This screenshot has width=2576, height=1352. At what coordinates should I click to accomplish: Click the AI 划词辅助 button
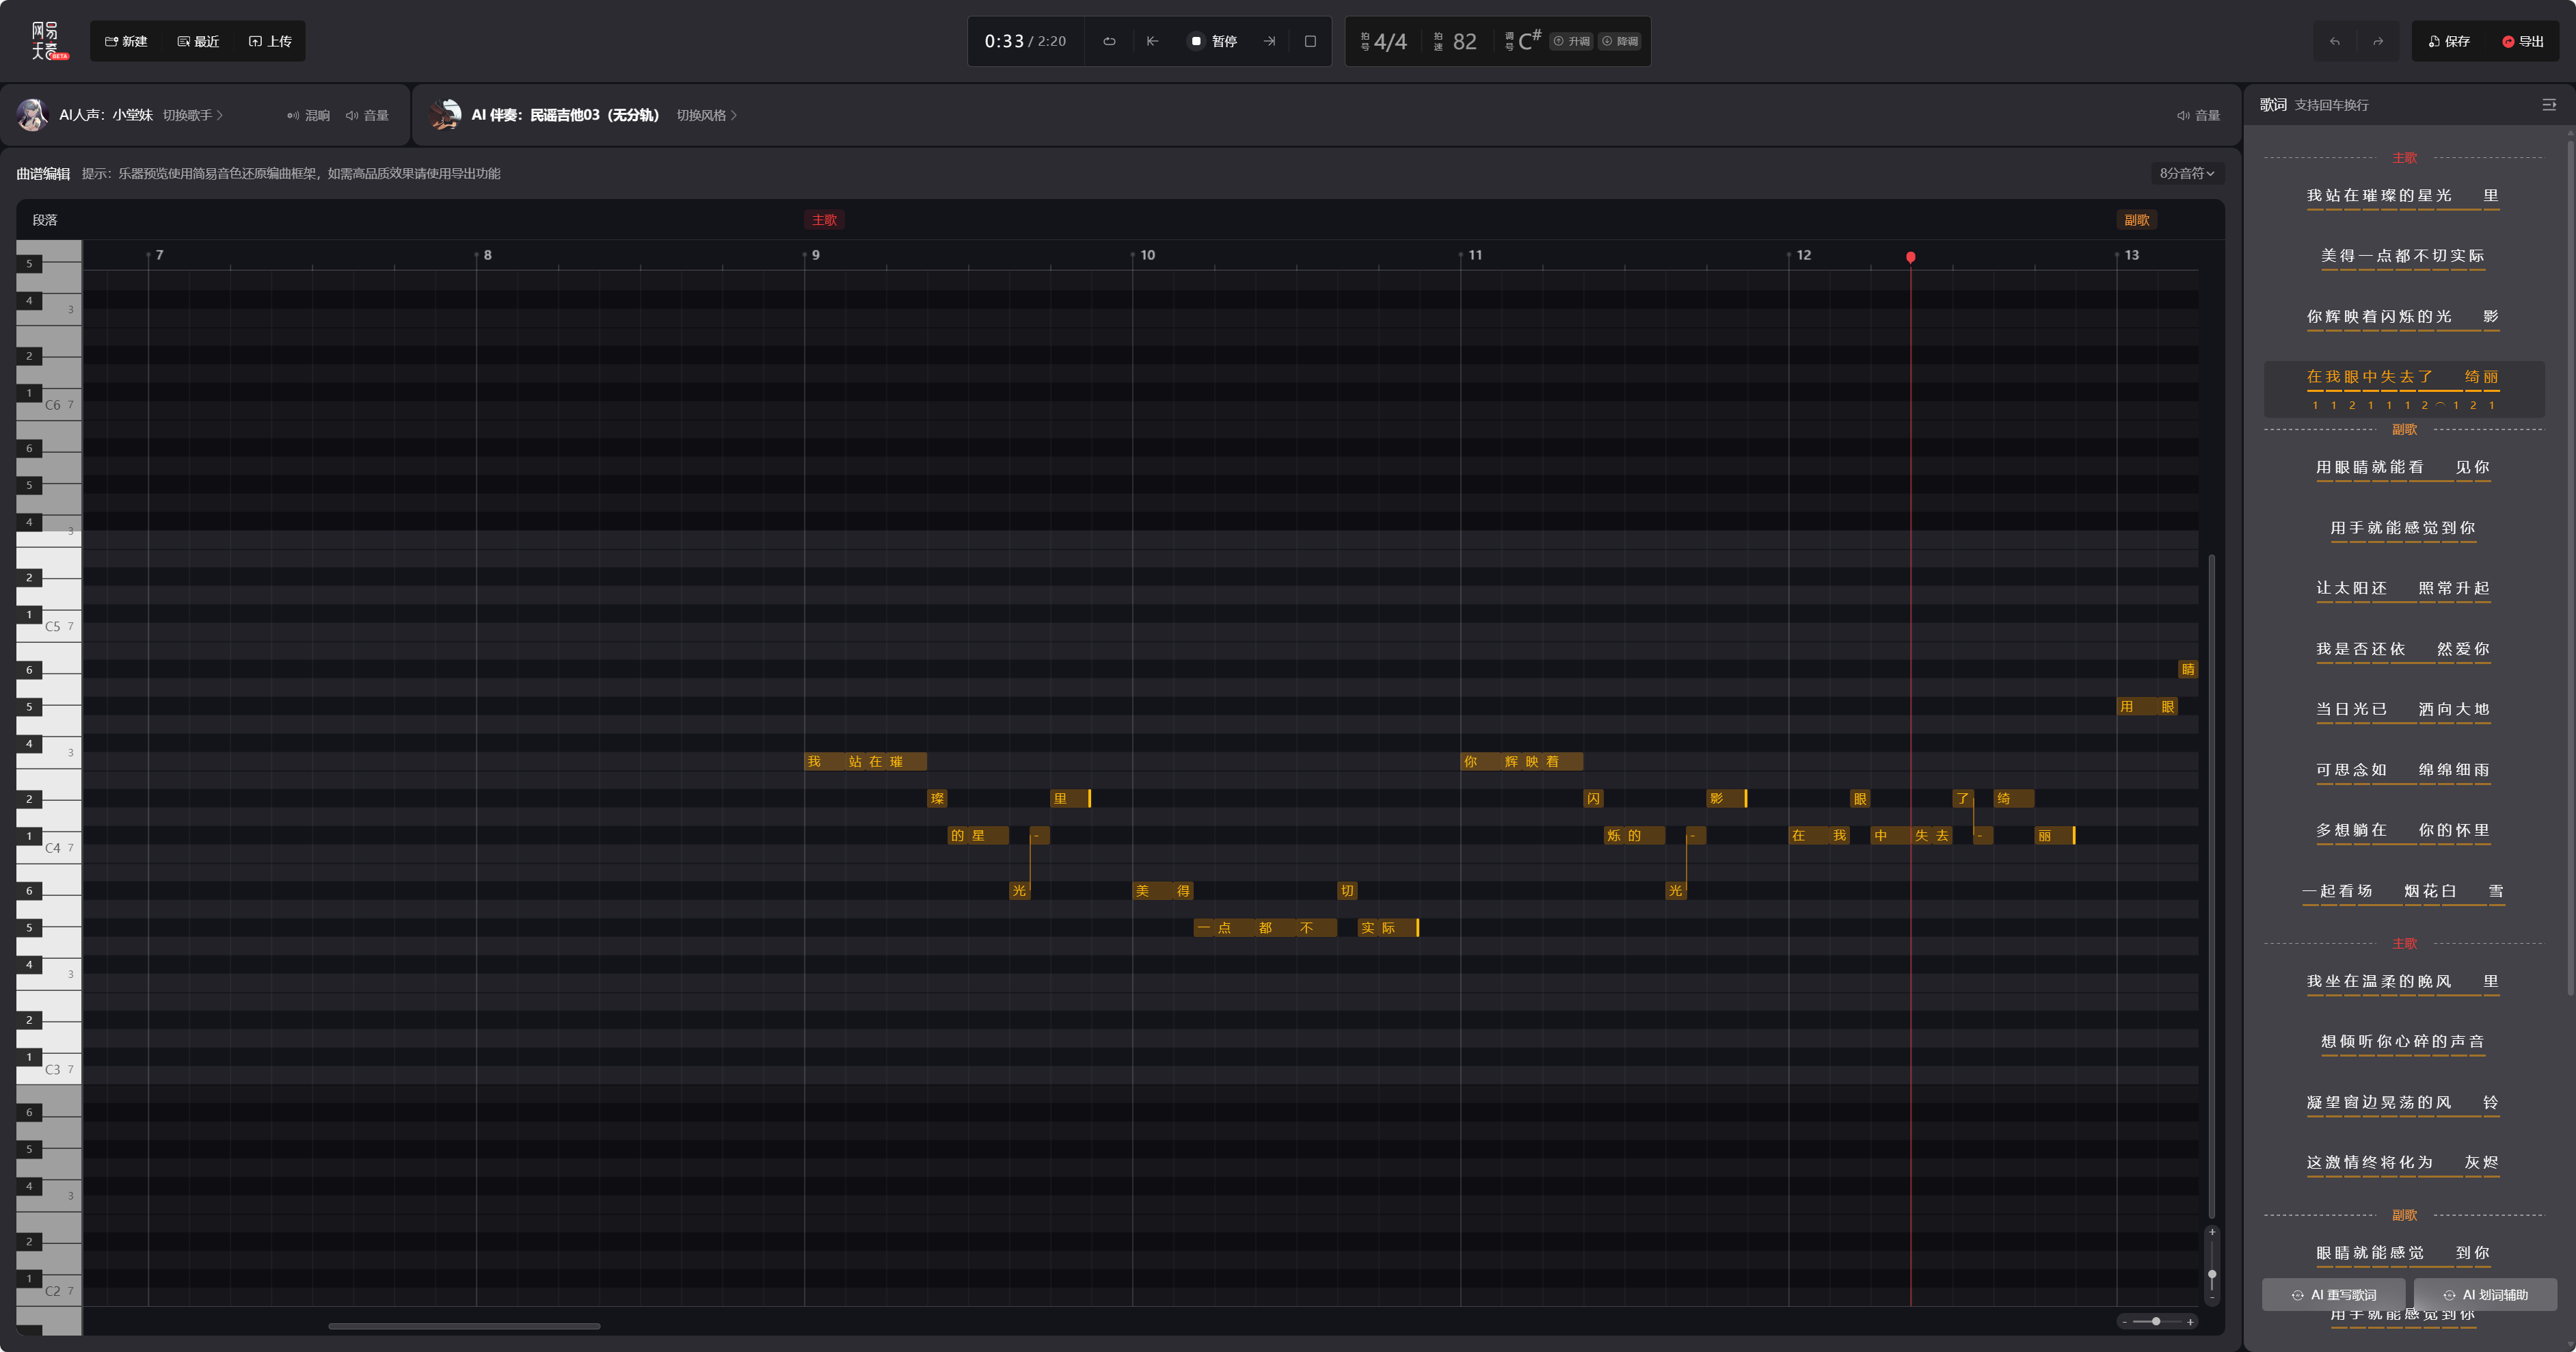(x=2485, y=1294)
